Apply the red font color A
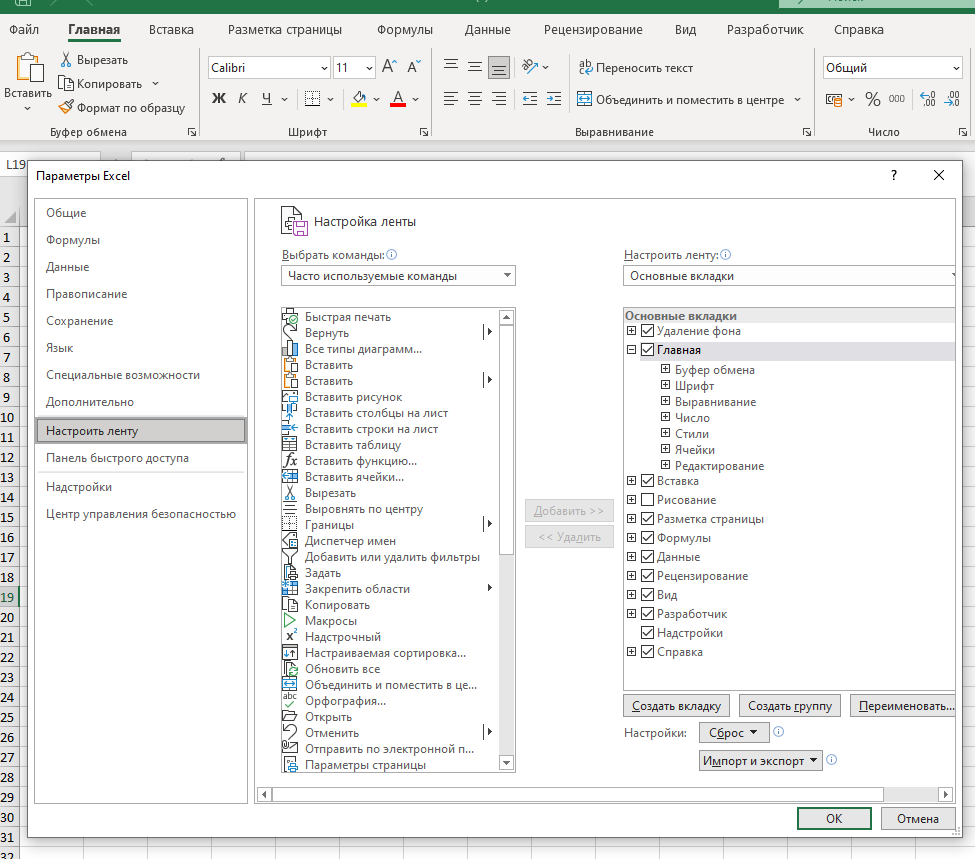 (x=398, y=98)
